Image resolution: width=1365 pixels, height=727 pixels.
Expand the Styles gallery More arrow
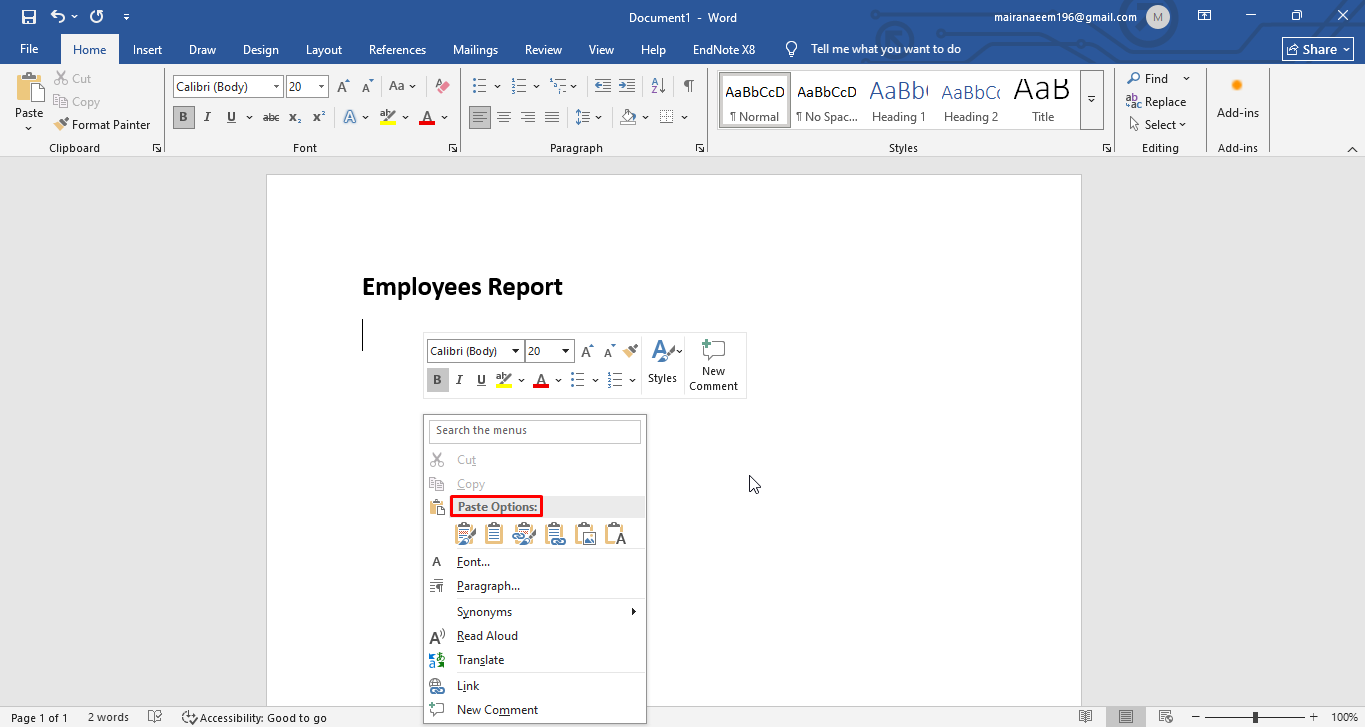pos(1091,99)
